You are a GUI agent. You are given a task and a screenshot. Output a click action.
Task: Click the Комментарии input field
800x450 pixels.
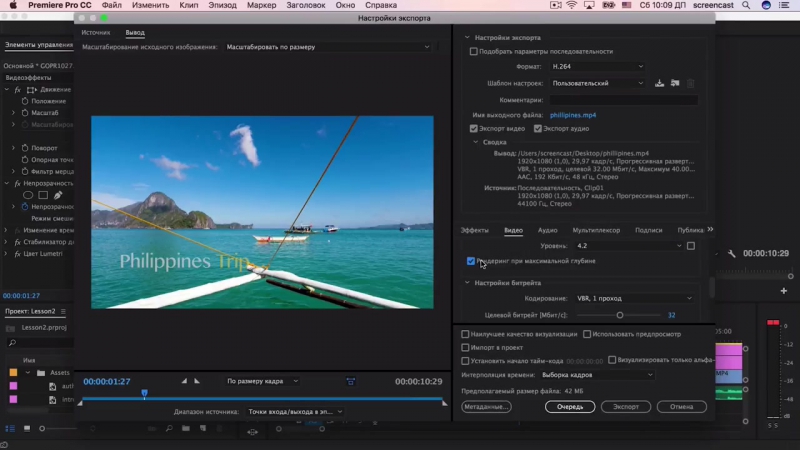pyautogui.click(x=622, y=100)
